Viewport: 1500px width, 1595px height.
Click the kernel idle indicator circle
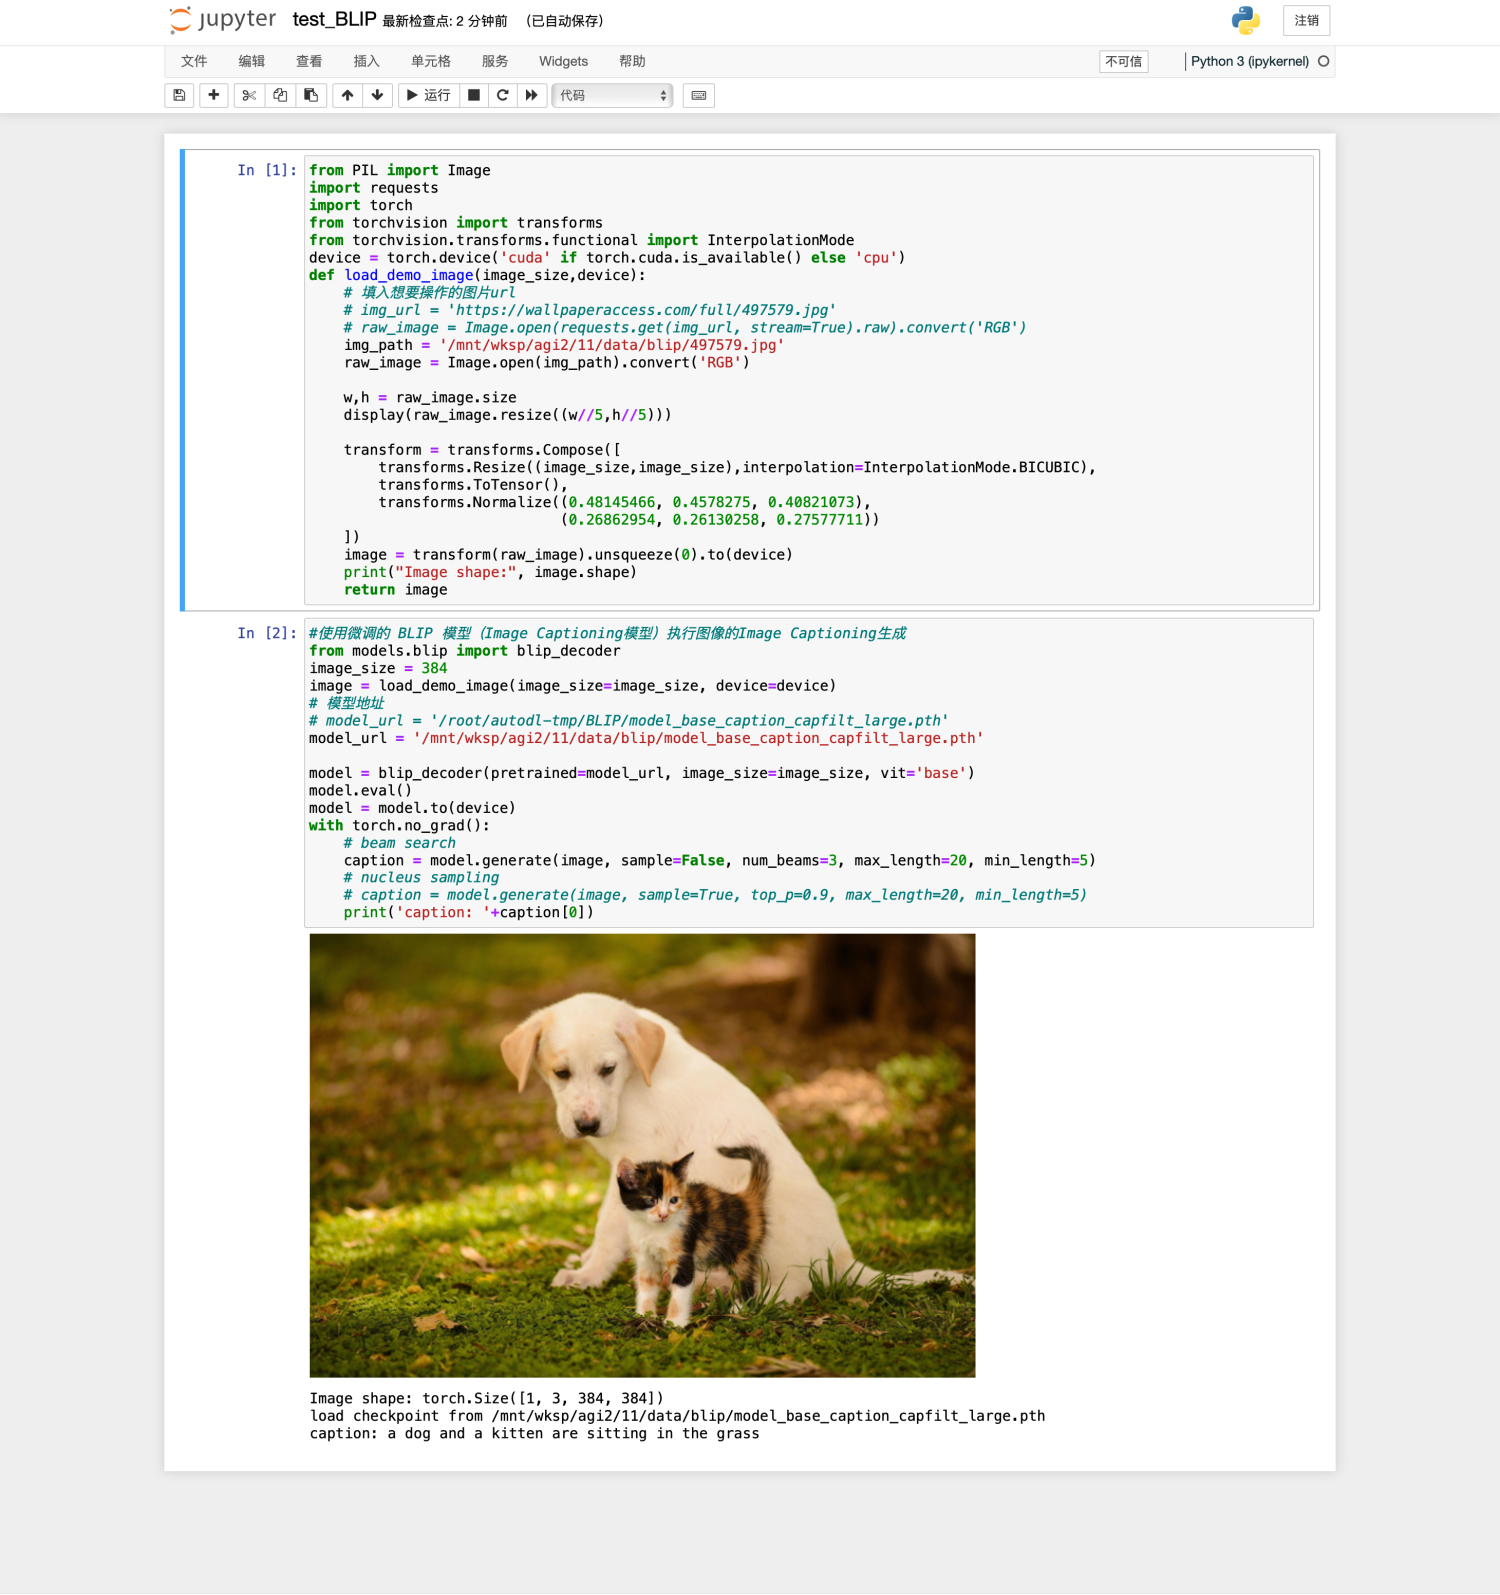1324,61
